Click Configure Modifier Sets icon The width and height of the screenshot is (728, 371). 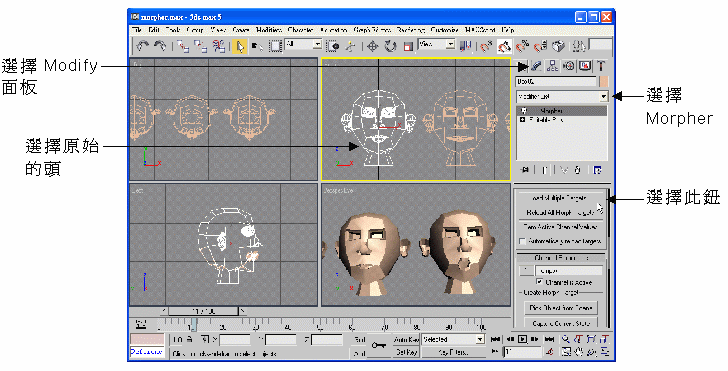598,170
